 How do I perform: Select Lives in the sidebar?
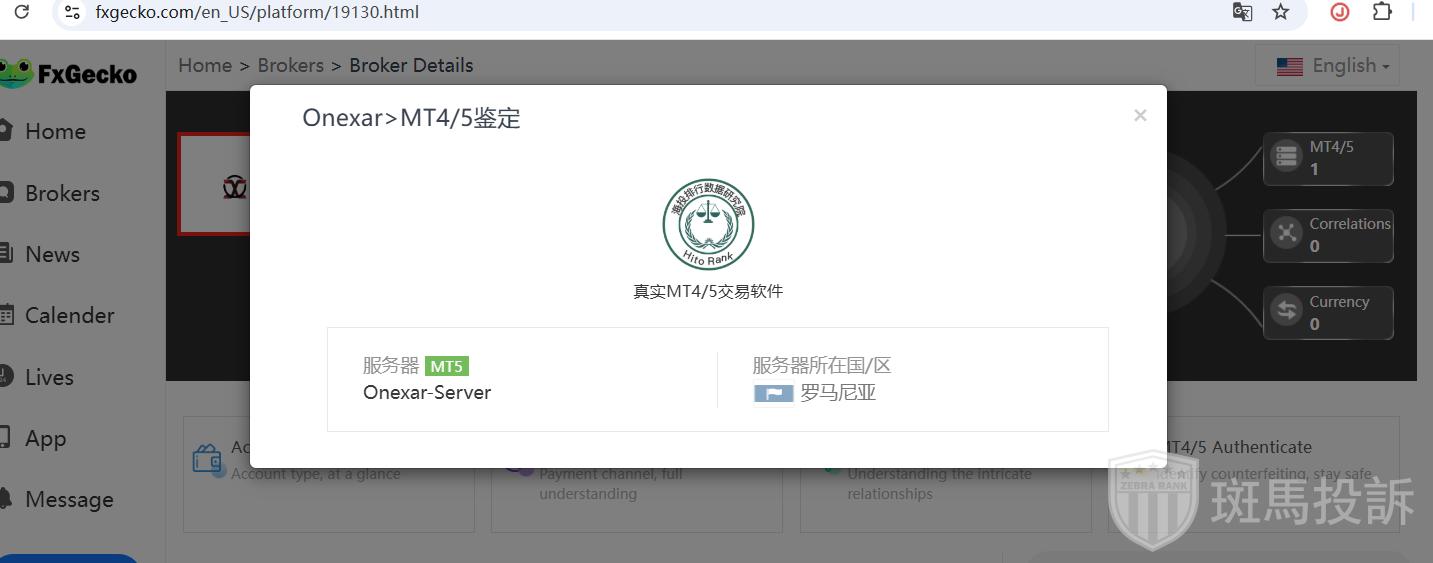click(x=49, y=377)
